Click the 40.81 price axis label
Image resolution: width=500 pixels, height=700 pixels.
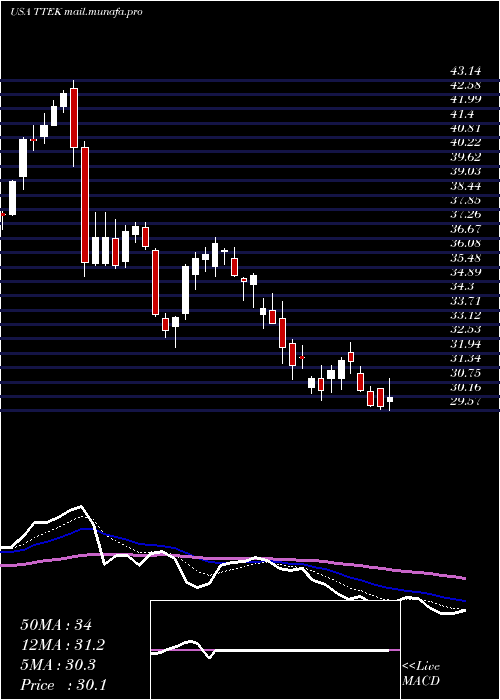[464, 128]
